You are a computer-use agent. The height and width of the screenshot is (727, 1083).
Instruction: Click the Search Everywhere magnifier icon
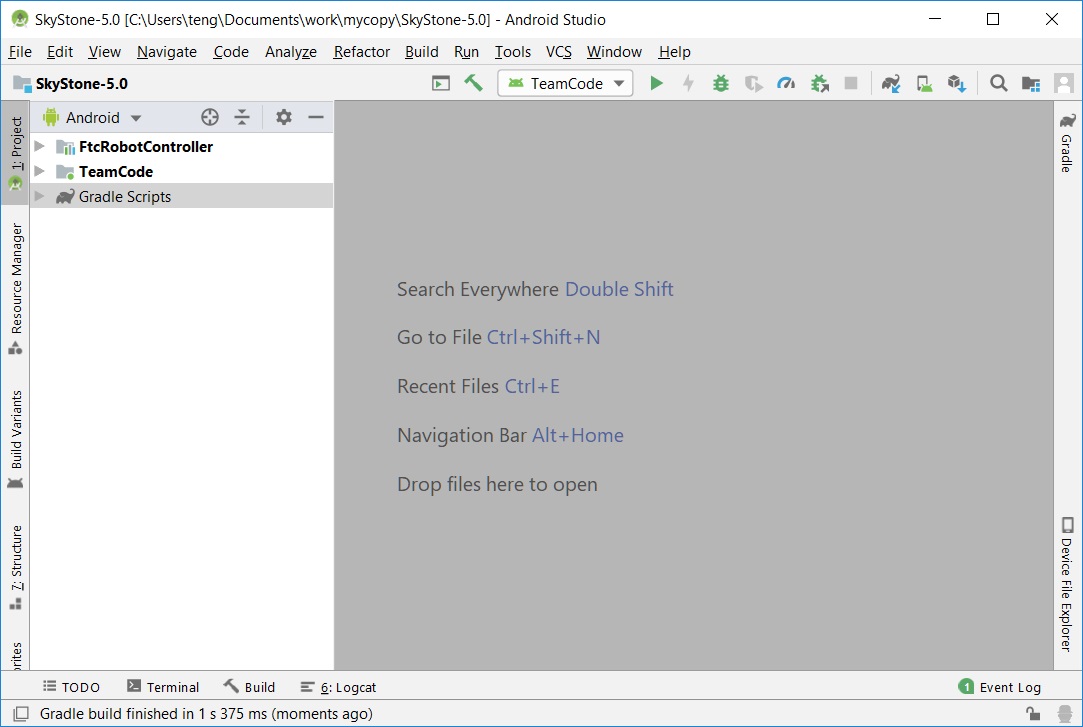[998, 83]
